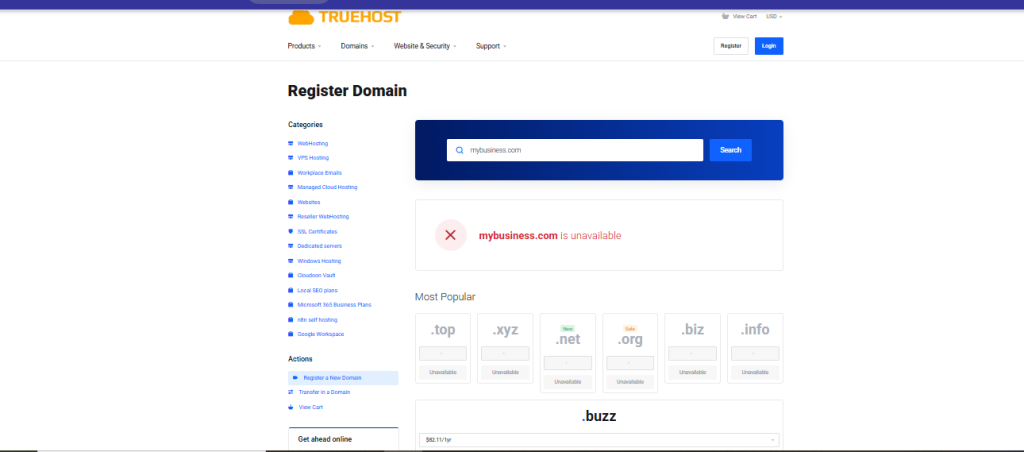Image resolution: width=1024 pixels, height=452 pixels.
Task: Click the Websites category icon
Action: click(x=291, y=202)
